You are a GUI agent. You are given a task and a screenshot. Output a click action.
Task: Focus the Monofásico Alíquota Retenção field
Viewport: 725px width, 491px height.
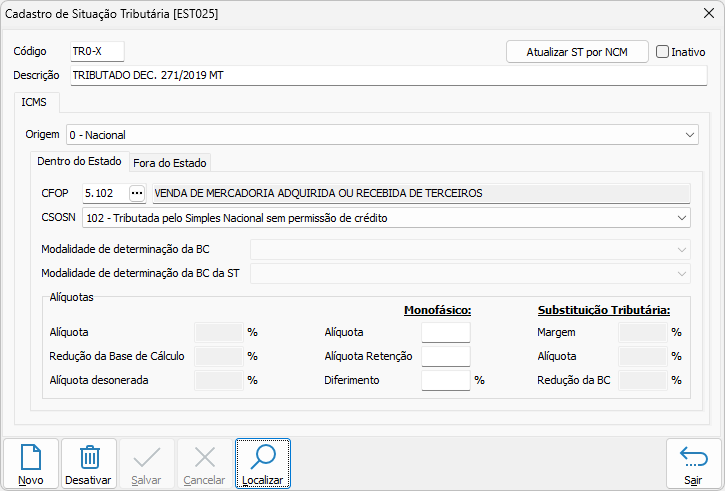pyautogui.click(x=445, y=356)
